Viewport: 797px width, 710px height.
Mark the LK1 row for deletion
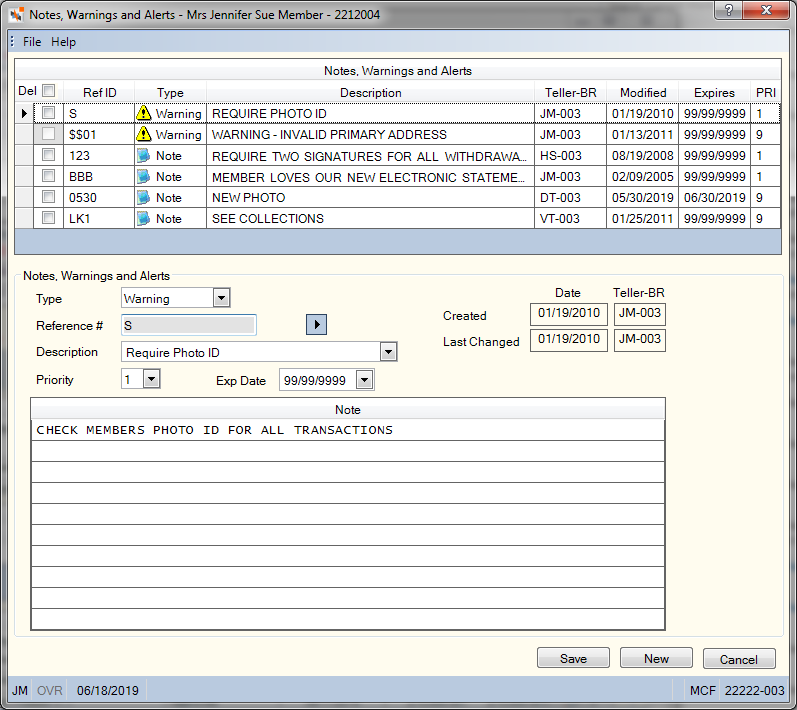pyautogui.click(x=48, y=218)
